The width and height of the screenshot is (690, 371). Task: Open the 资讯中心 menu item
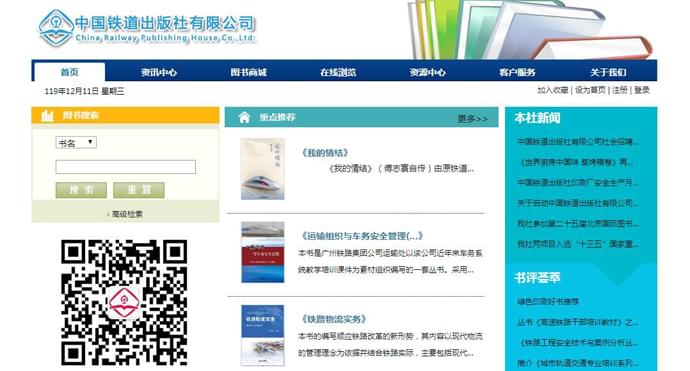click(x=158, y=72)
